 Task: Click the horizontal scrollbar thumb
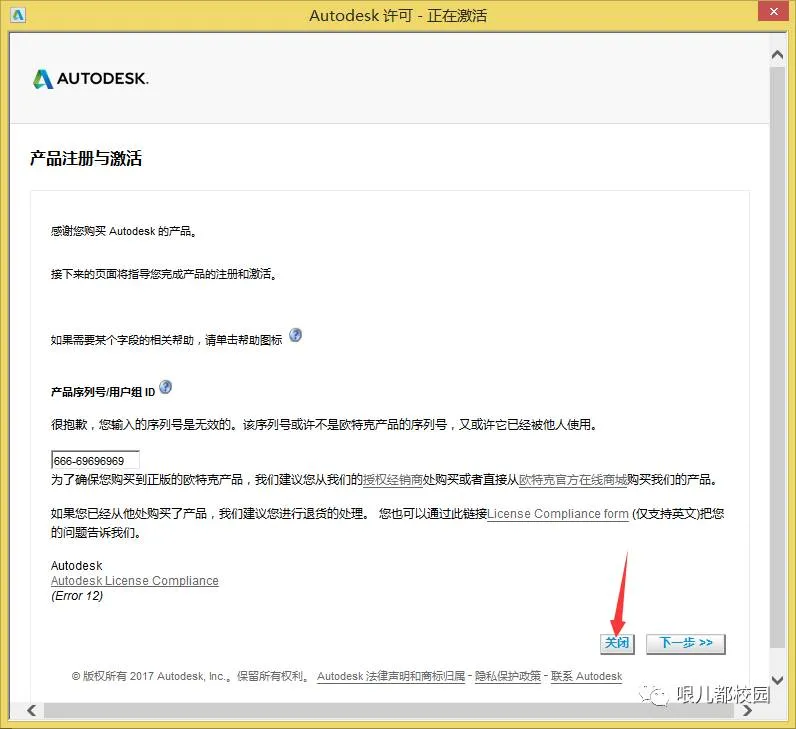[x=389, y=710]
